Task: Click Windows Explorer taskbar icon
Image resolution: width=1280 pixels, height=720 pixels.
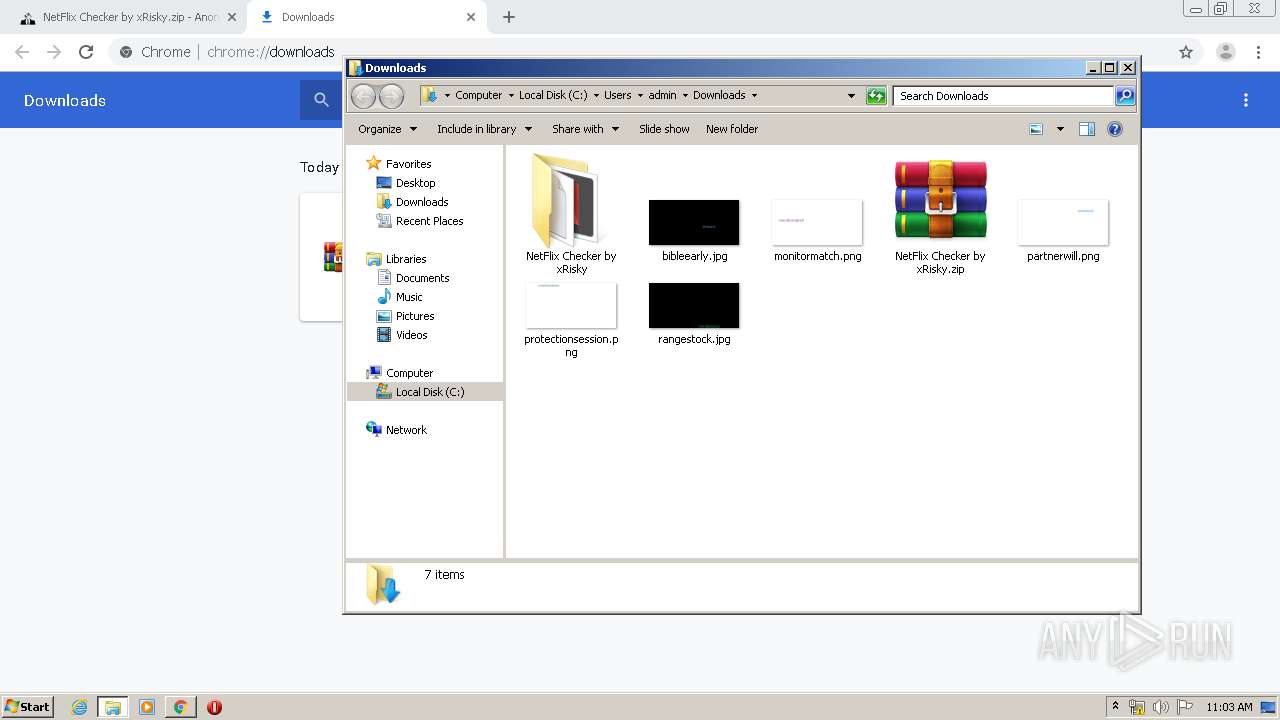Action: click(x=113, y=707)
